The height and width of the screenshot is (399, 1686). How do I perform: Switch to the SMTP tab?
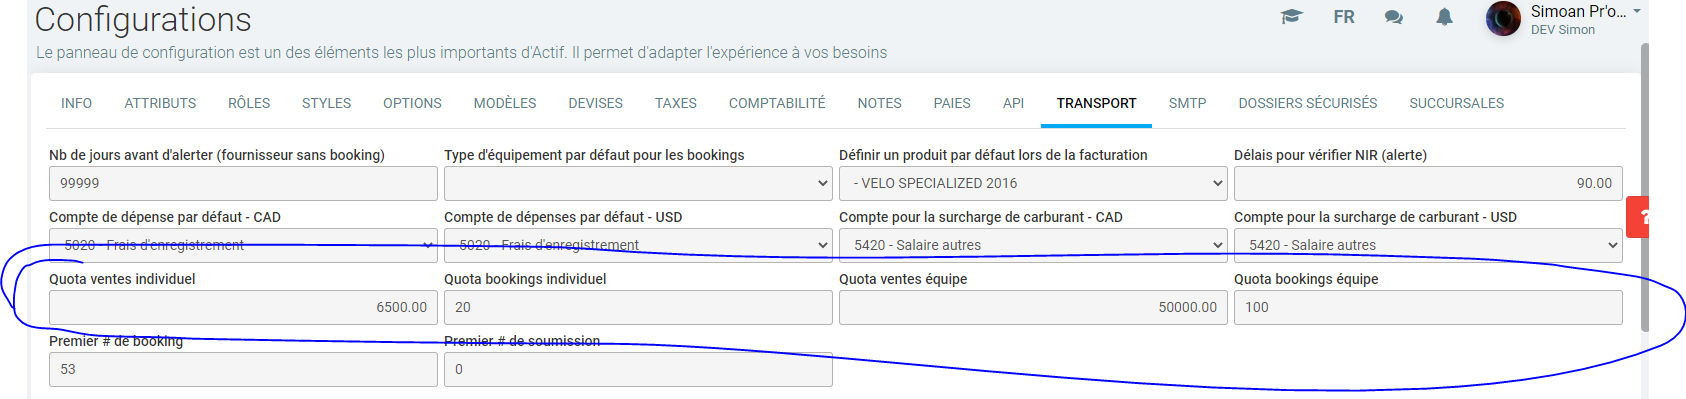pyautogui.click(x=1187, y=103)
